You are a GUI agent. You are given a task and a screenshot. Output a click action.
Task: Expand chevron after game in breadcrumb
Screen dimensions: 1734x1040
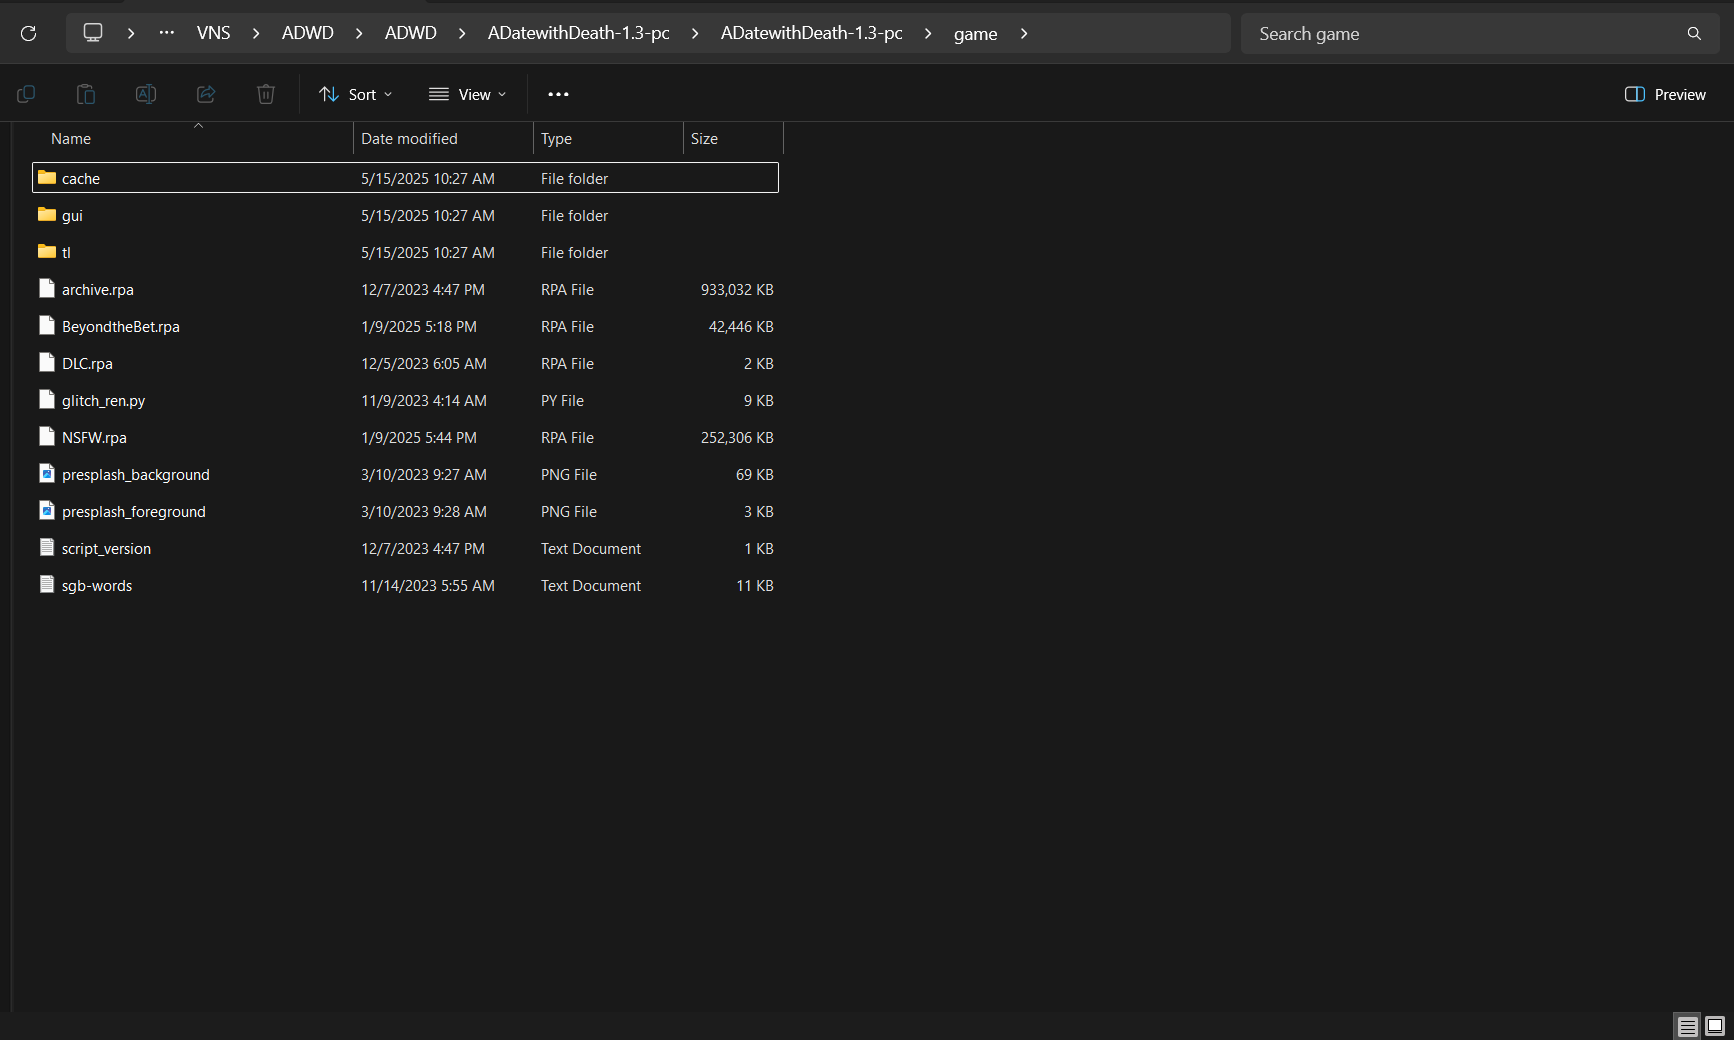pos(1024,34)
